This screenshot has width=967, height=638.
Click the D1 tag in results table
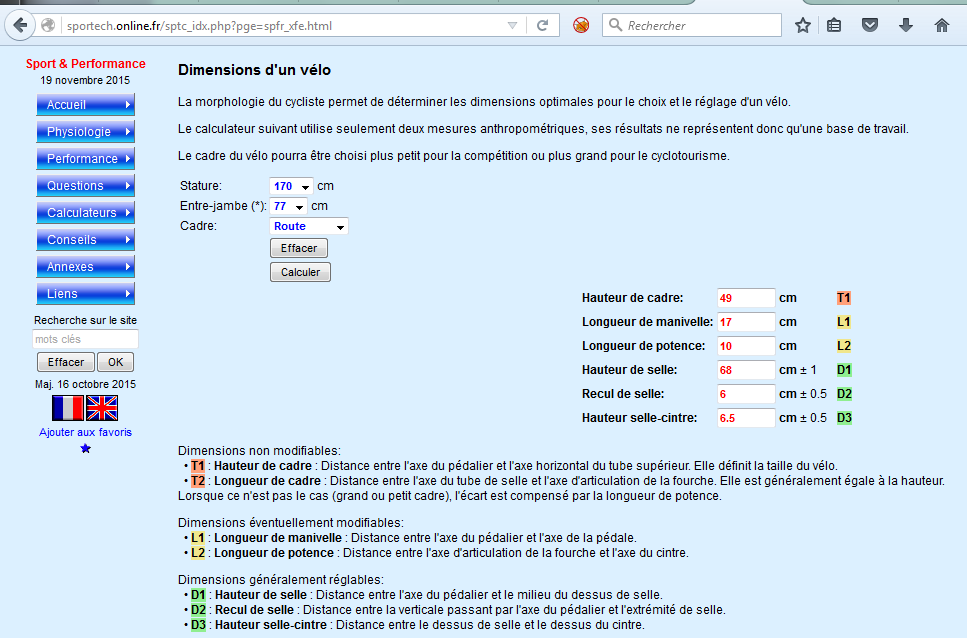pyautogui.click(x=844, y=370)
